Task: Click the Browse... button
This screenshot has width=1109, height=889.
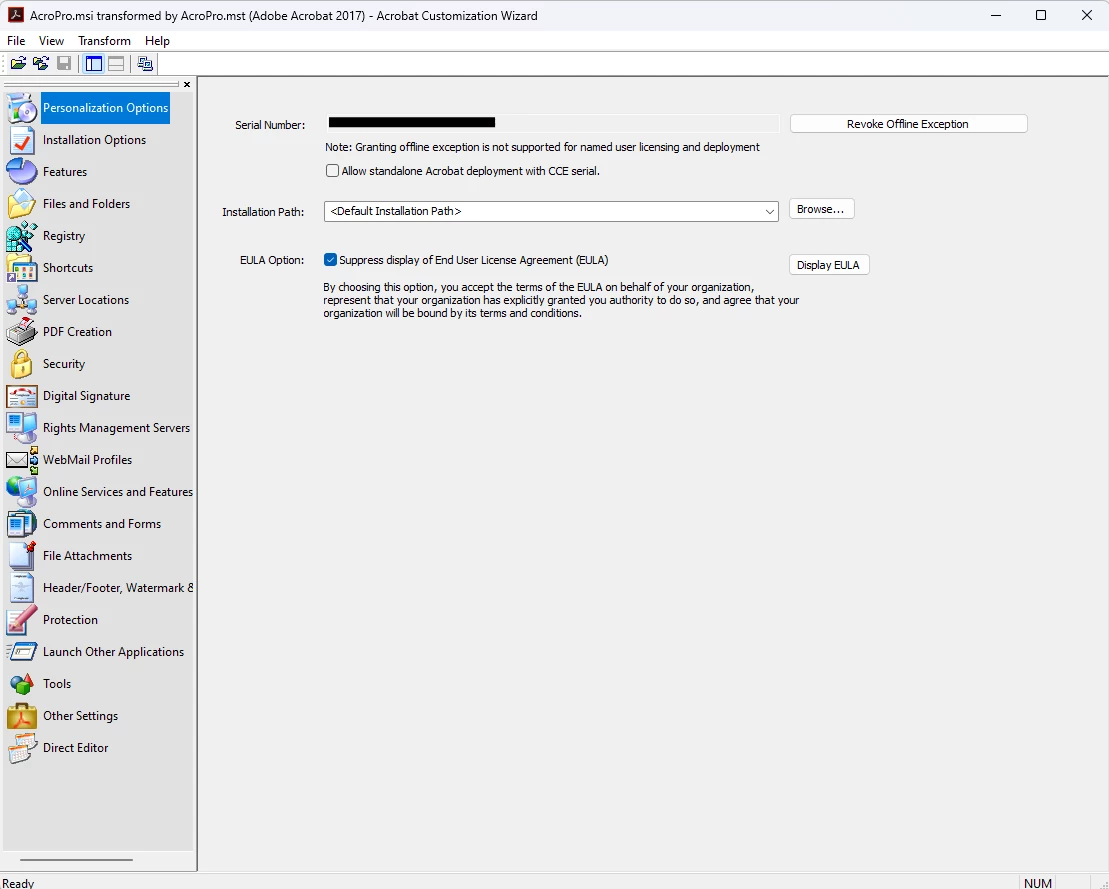Action: [x=821, y=209]
